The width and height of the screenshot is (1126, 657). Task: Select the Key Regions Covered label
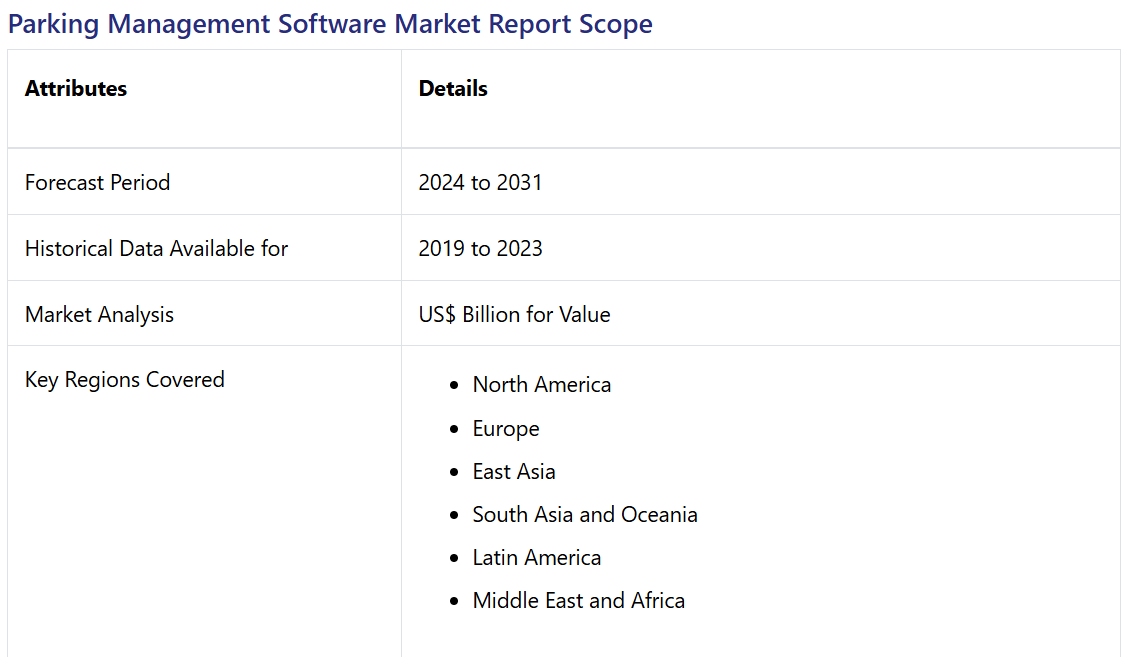pos(124,379)
